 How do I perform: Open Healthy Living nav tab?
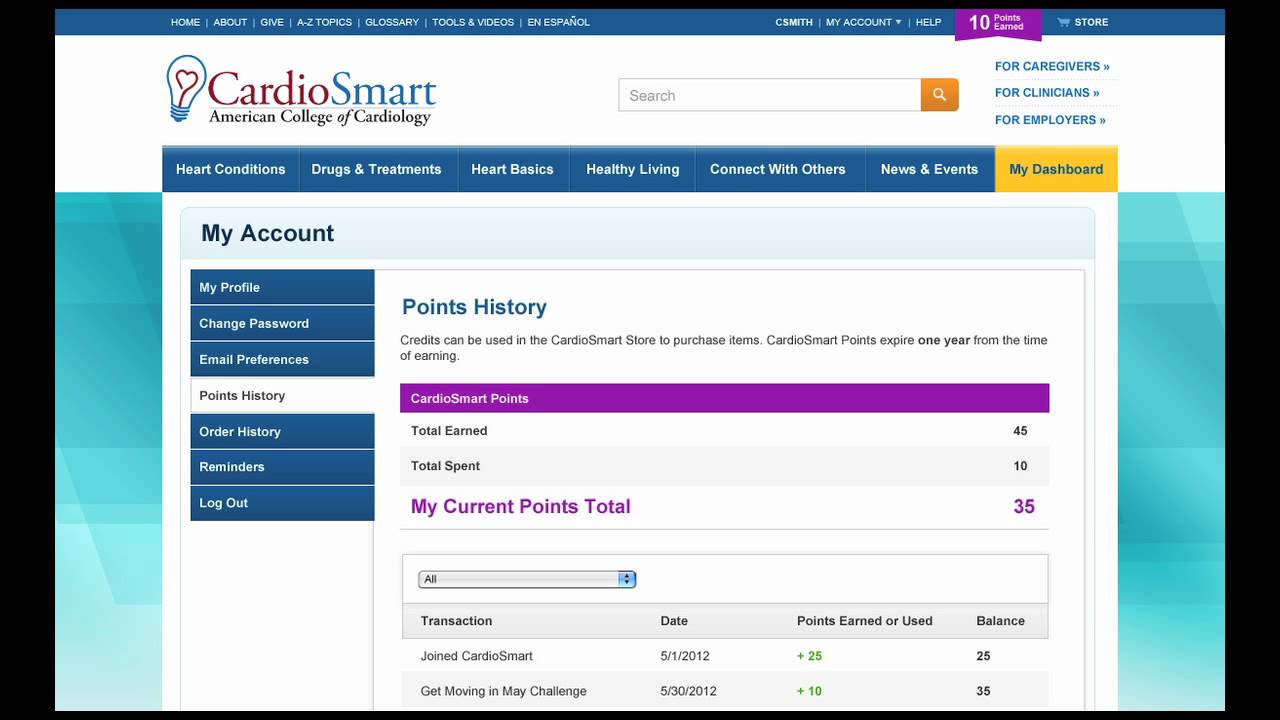coord(632,169)
